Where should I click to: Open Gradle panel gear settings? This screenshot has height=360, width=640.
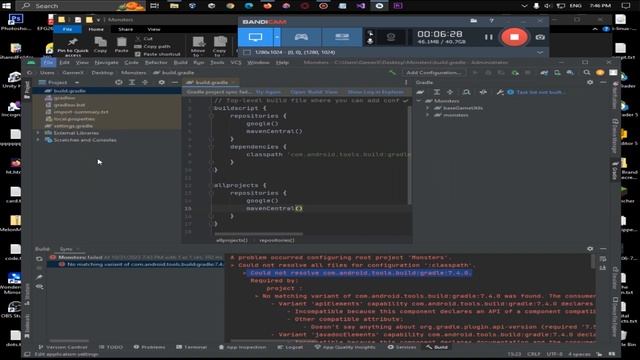coord(590,82)
